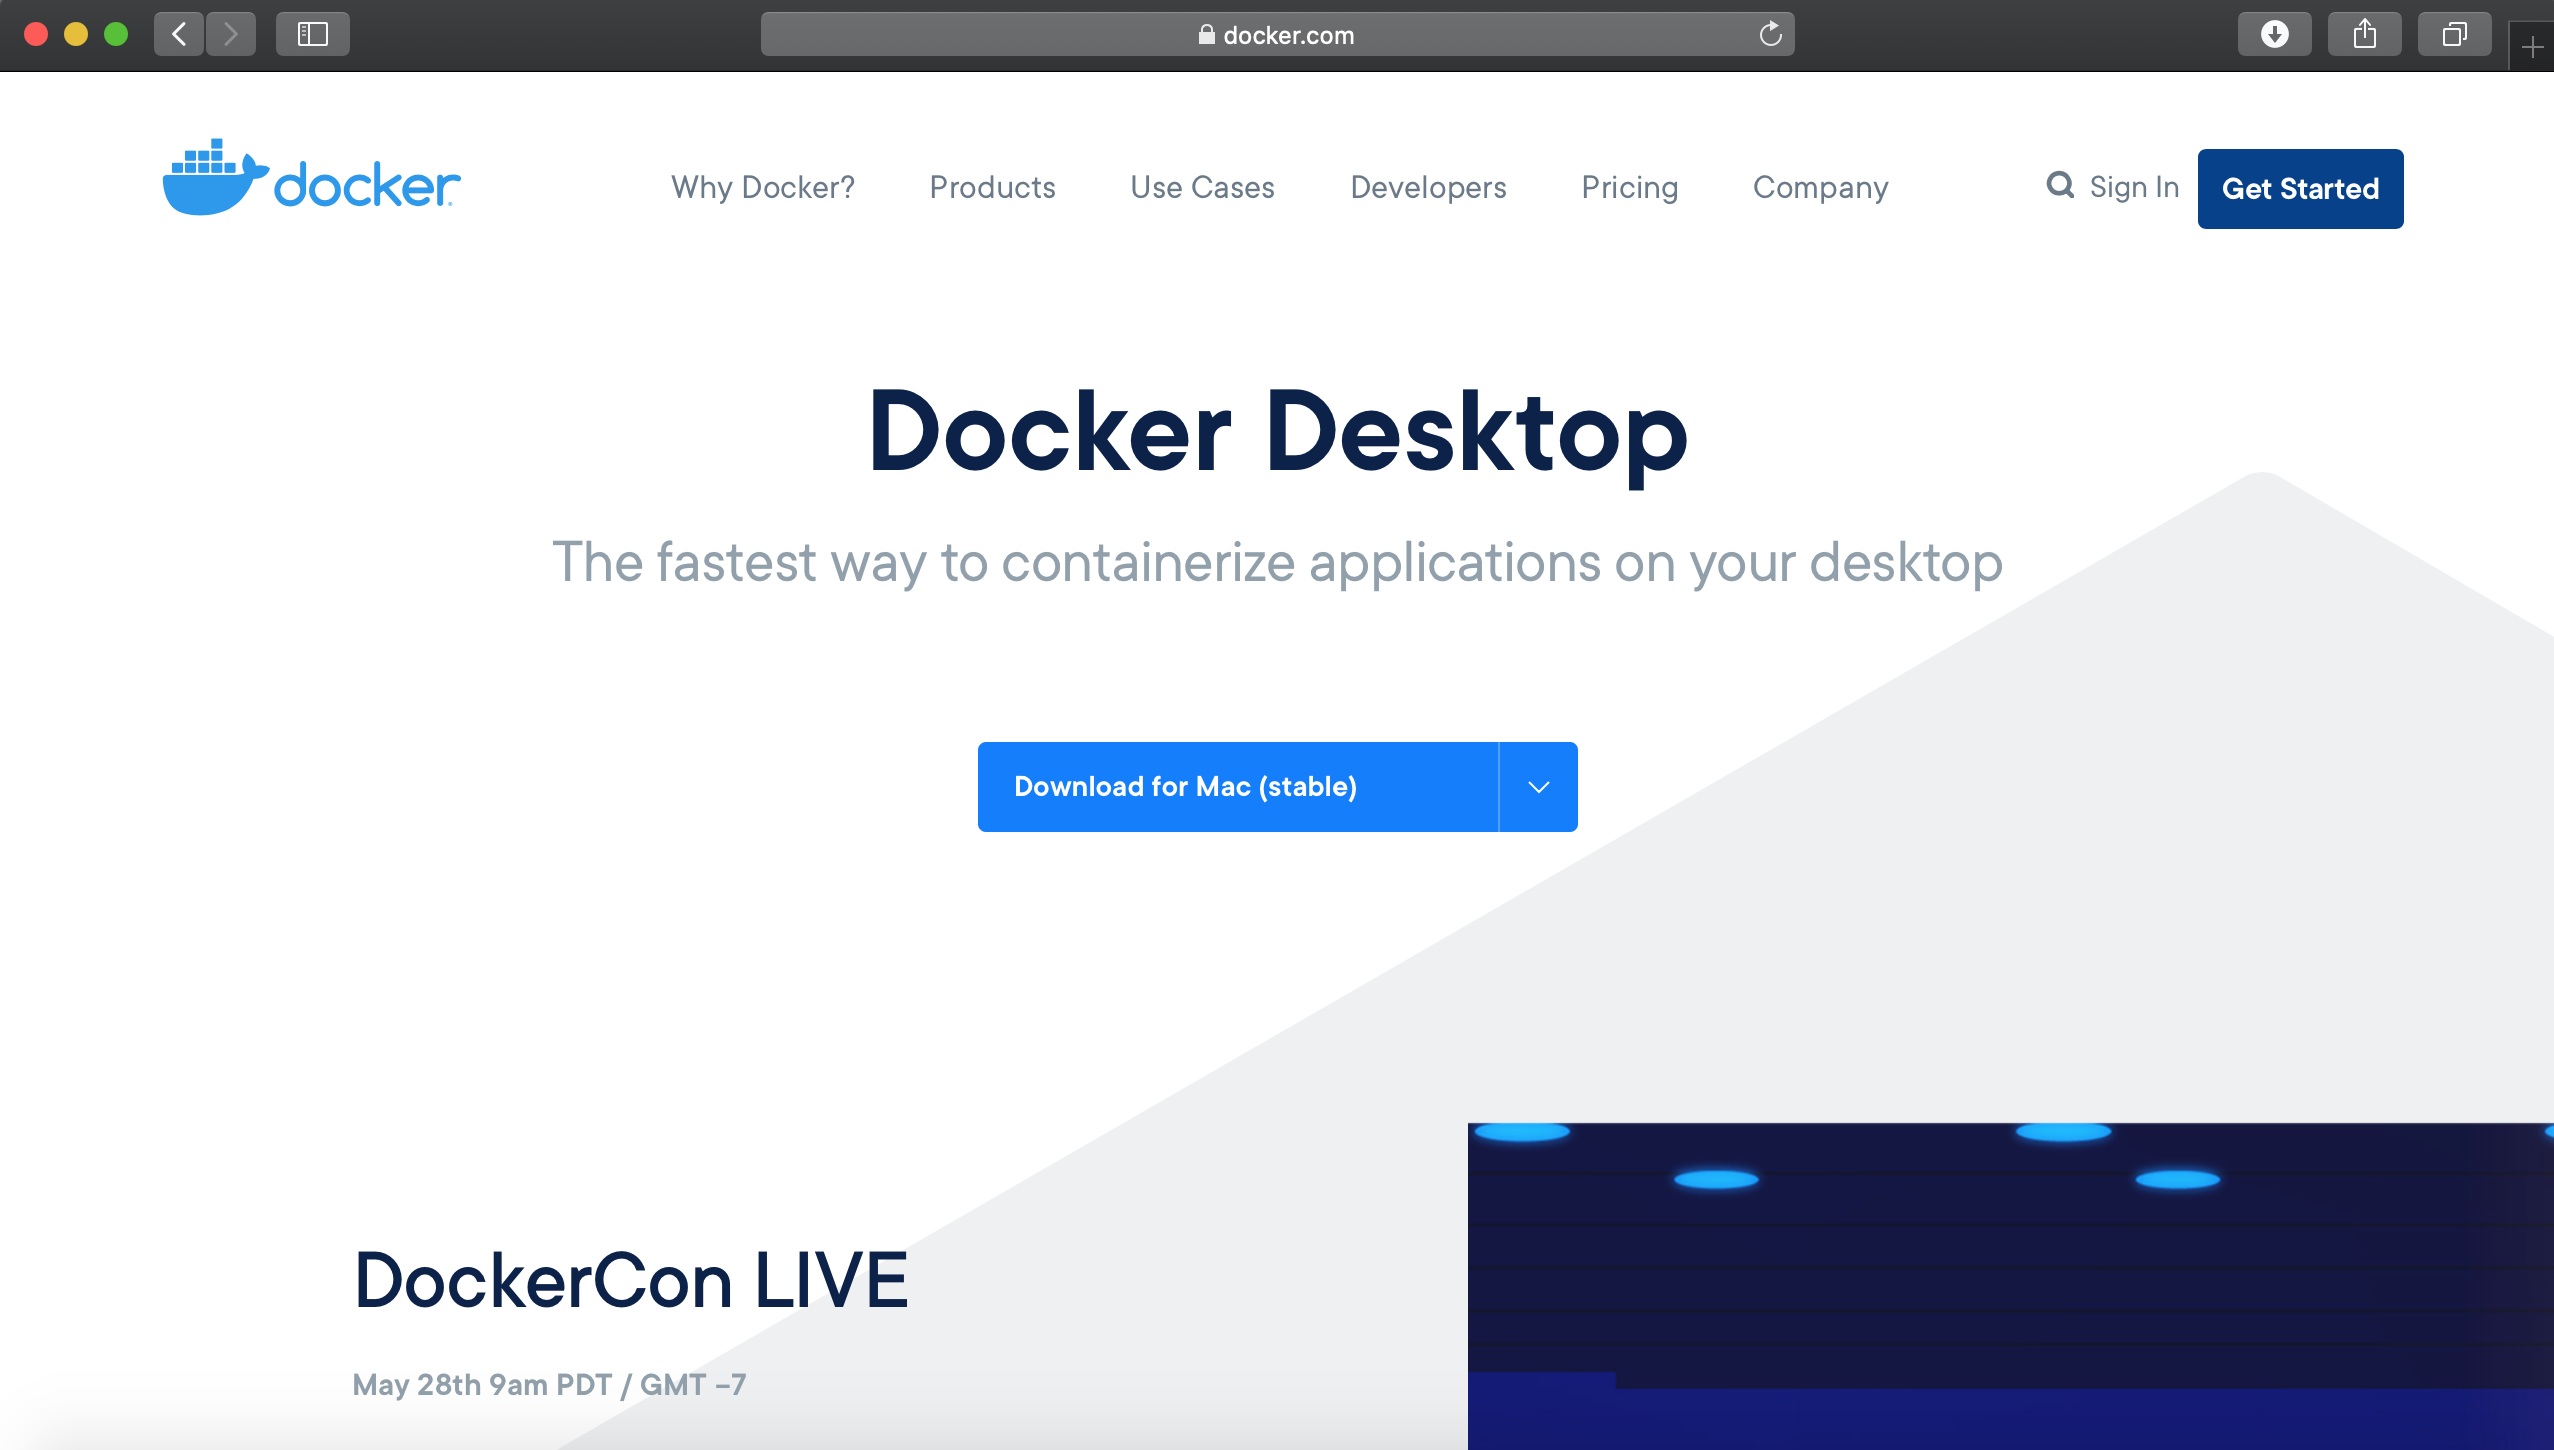The image size is (2554, 1450).
Task: Open a new tab with plus icon
Action: 2532,47
